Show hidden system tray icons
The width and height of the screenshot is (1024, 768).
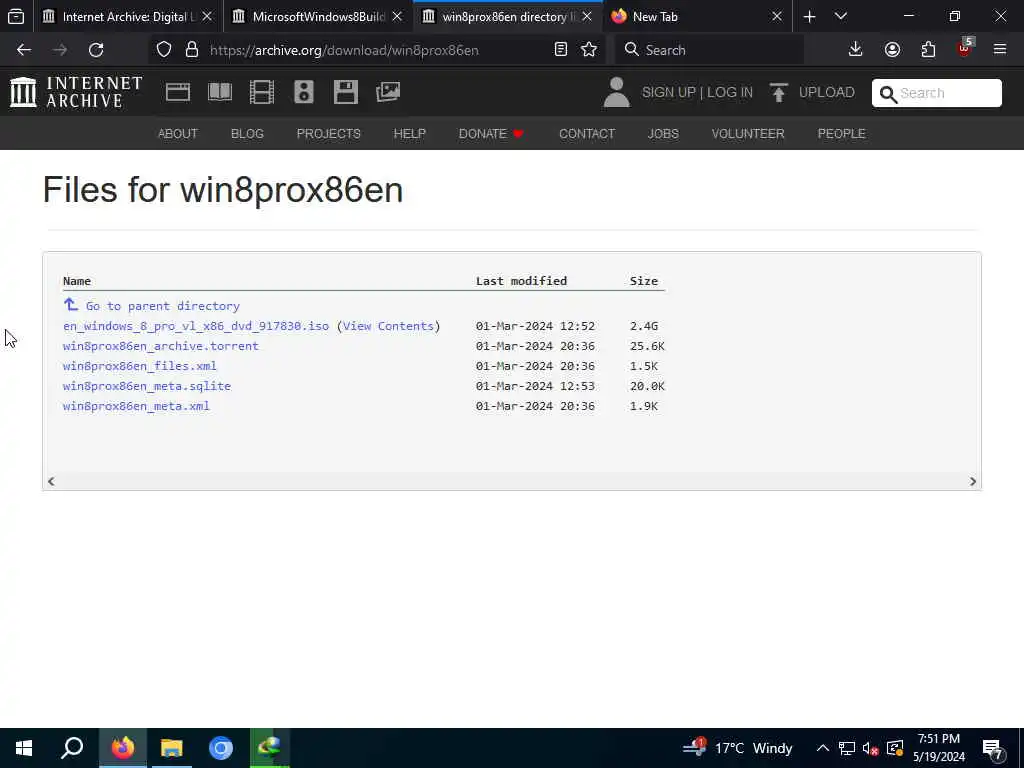coord(823,748)
